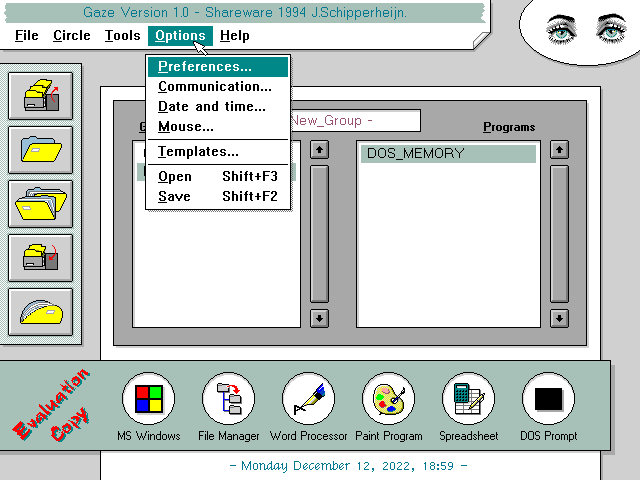This screenshot has width=640, height=480.
Task: Click the file cabinet with folders icon at top of sidebar
Action: 40,96
